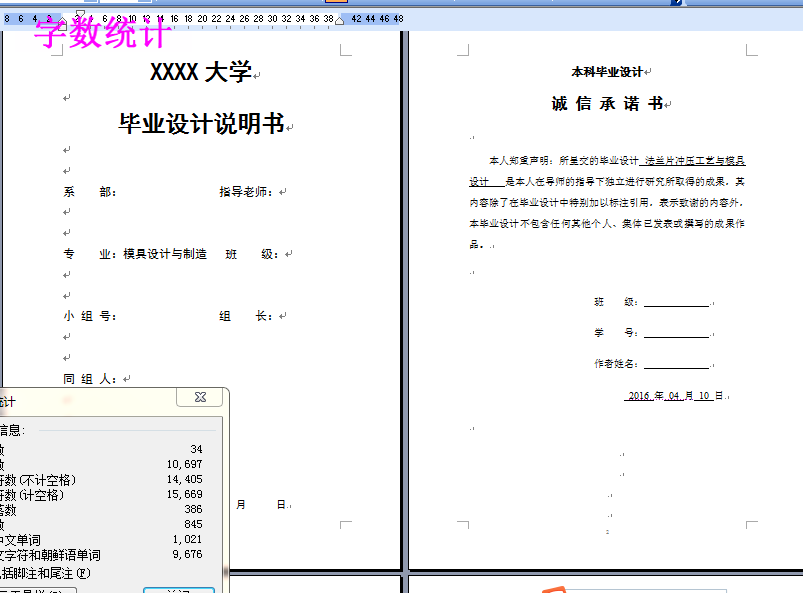Click the underlined '法兰片冲压工艺与模具' text
The image size is (803, 593).
pyautogui.click(x=695, y=161)
